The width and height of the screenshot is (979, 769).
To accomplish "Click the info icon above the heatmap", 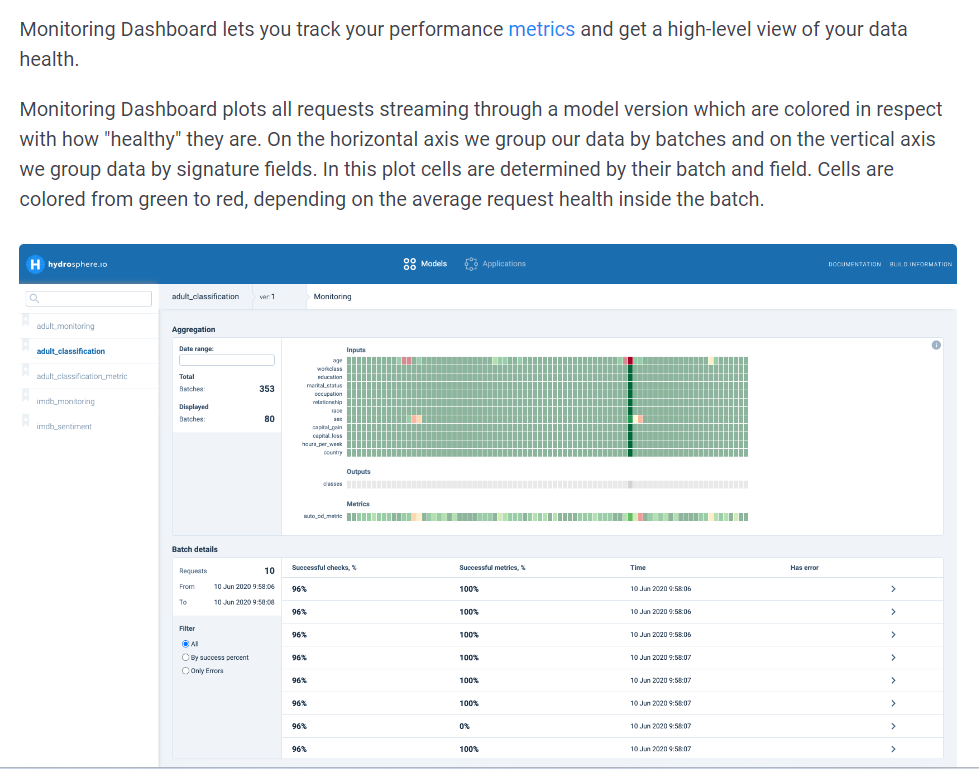I will 935,345.
